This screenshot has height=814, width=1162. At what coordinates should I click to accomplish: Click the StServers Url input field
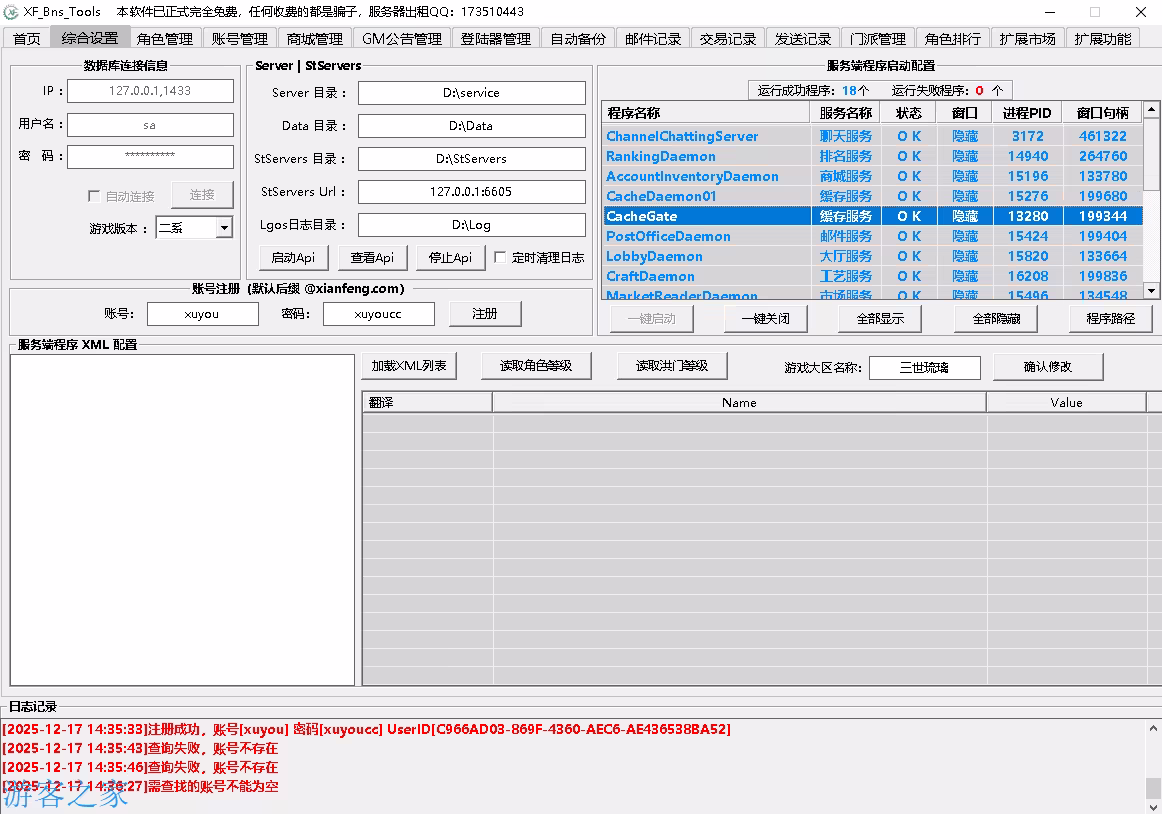471,192
